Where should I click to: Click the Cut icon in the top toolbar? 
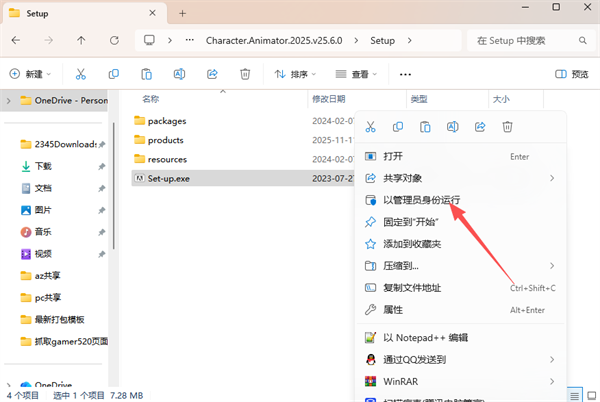tap(81, 74)
